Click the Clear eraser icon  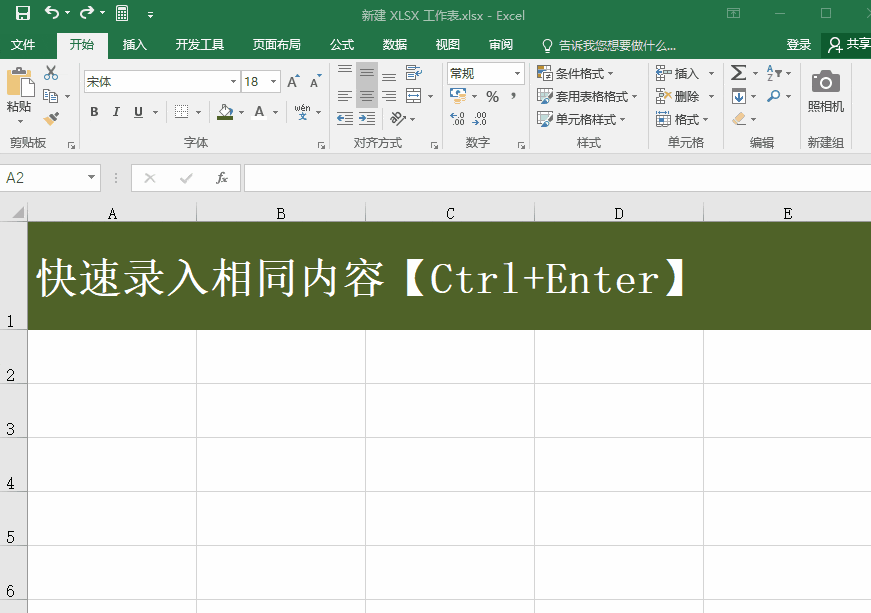pyautogui.click(x=739, y=118)
